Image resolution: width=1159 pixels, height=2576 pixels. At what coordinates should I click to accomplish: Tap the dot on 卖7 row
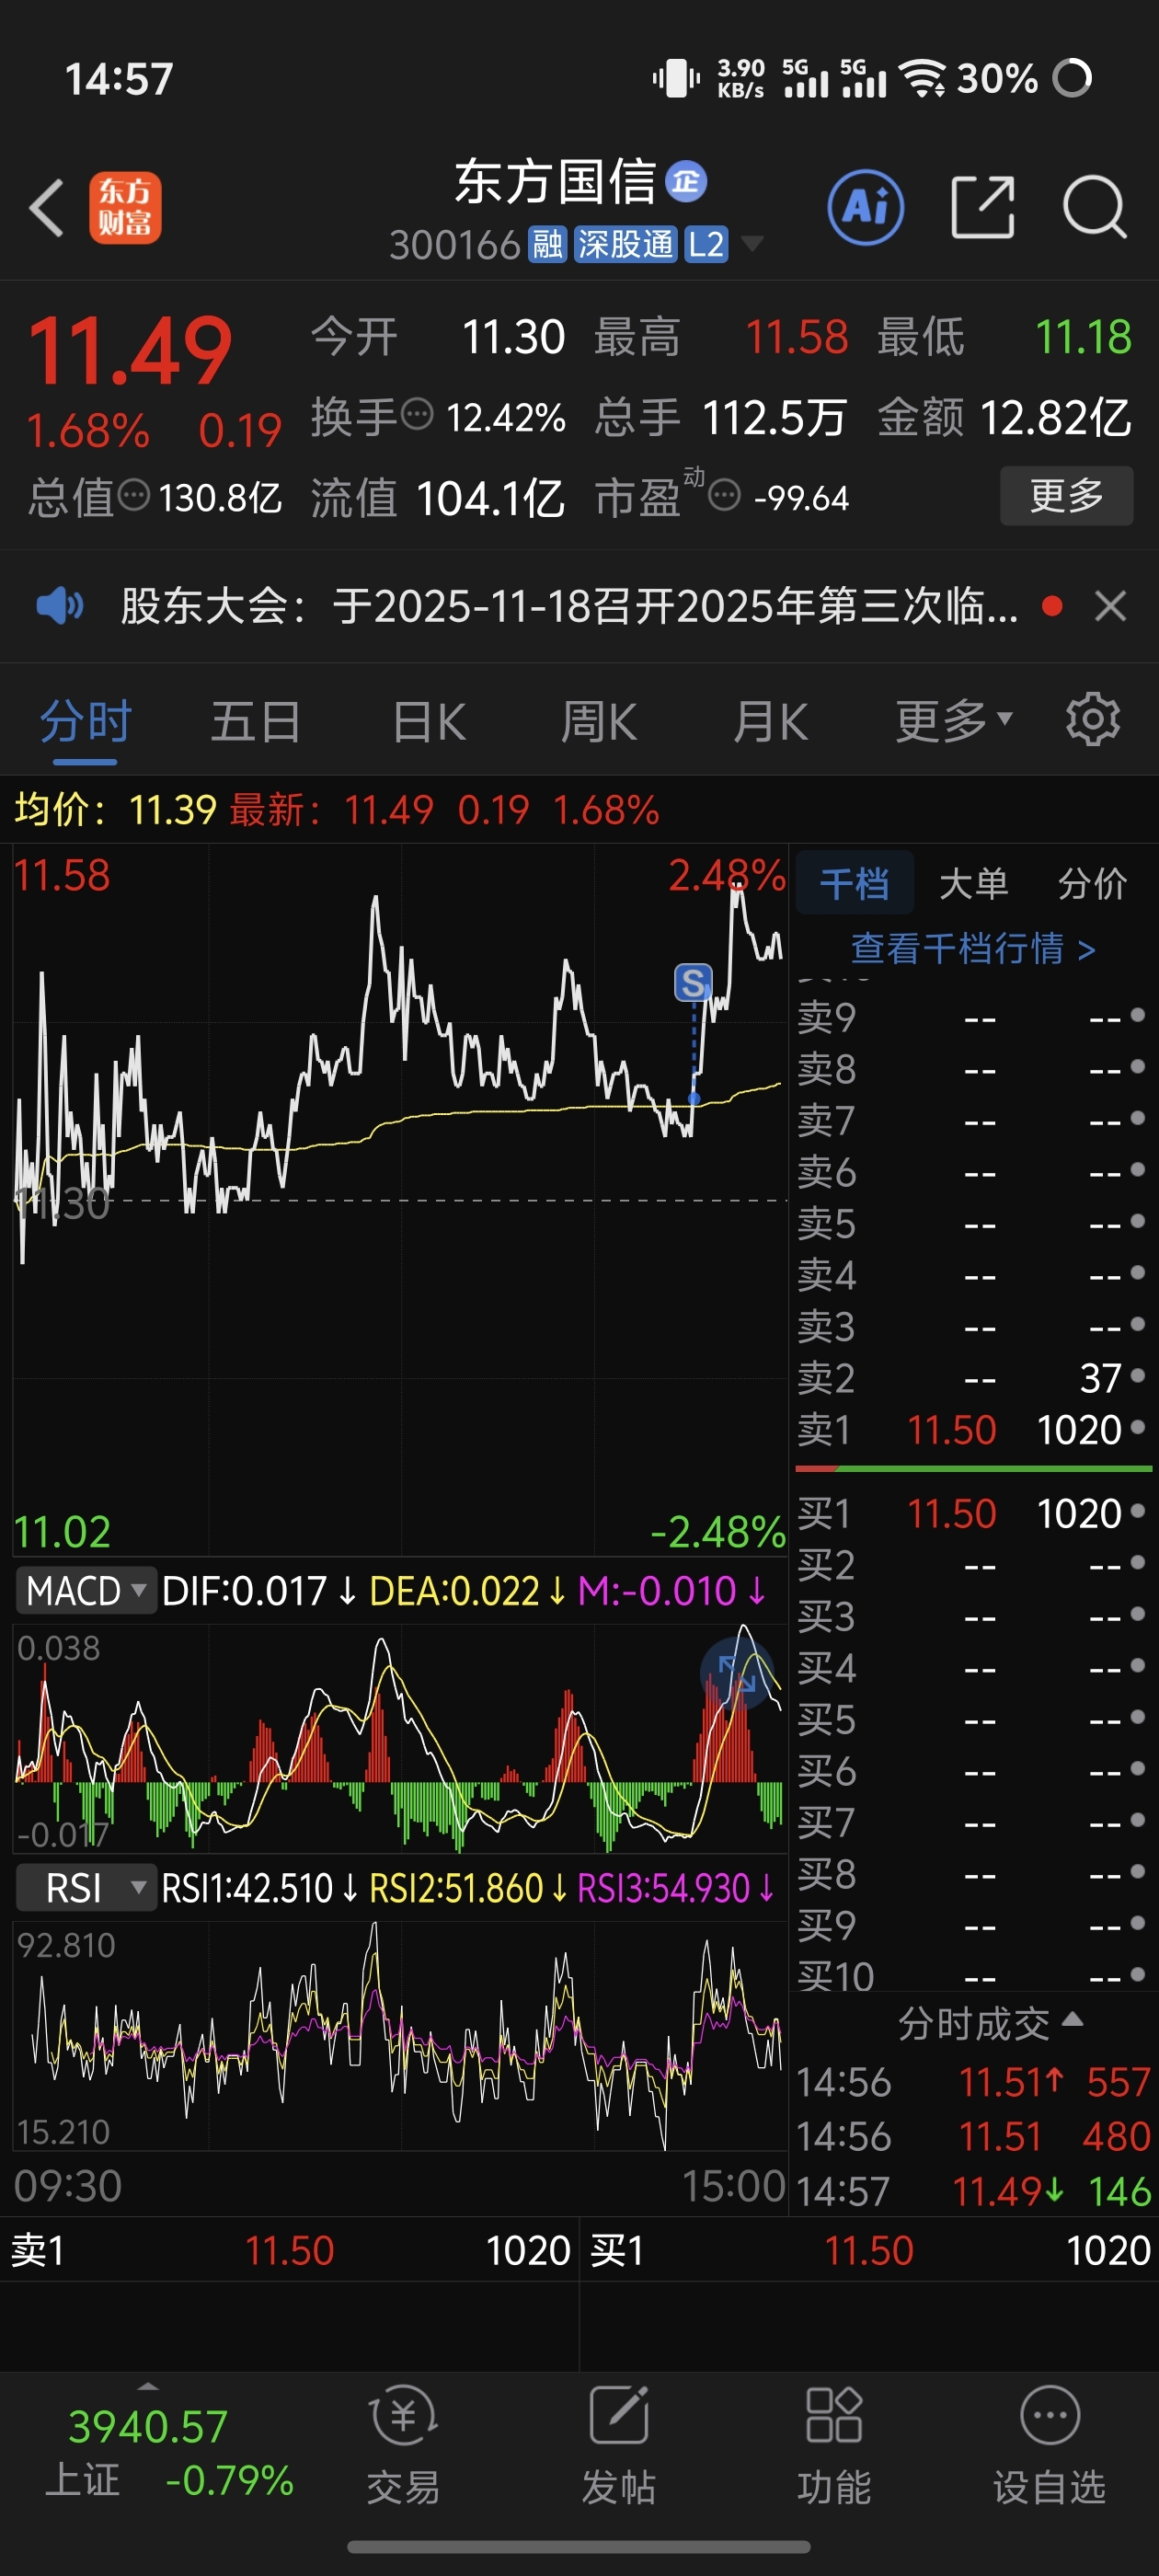coord(1137,1118)
